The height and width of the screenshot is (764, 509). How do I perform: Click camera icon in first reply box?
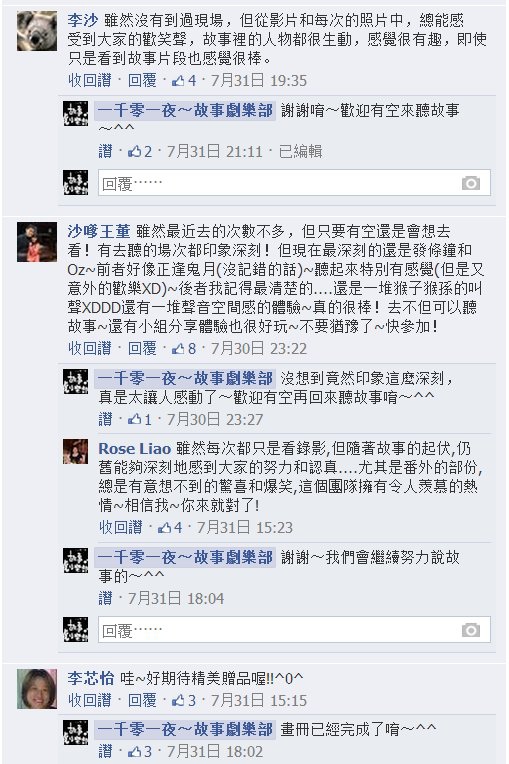(471, 183)
